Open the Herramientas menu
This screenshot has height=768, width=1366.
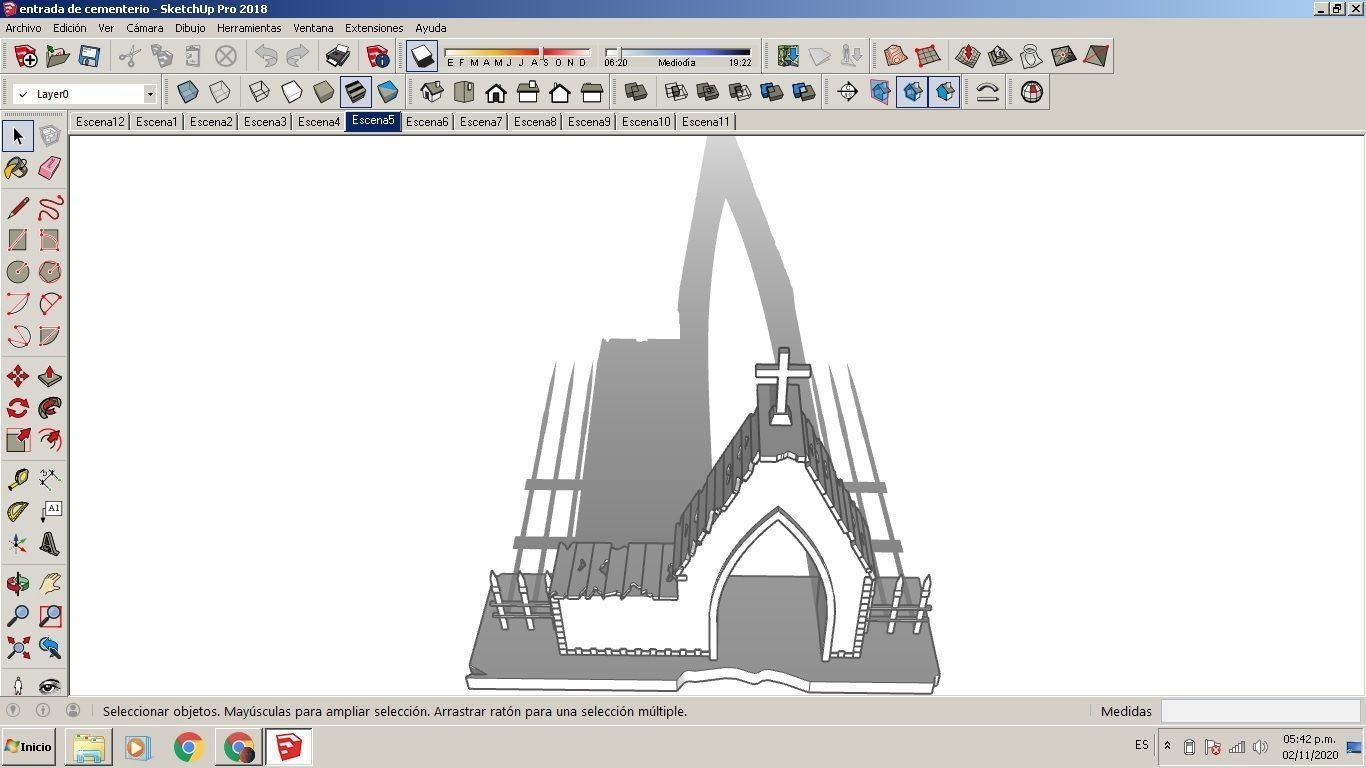[x=249, y=28]
